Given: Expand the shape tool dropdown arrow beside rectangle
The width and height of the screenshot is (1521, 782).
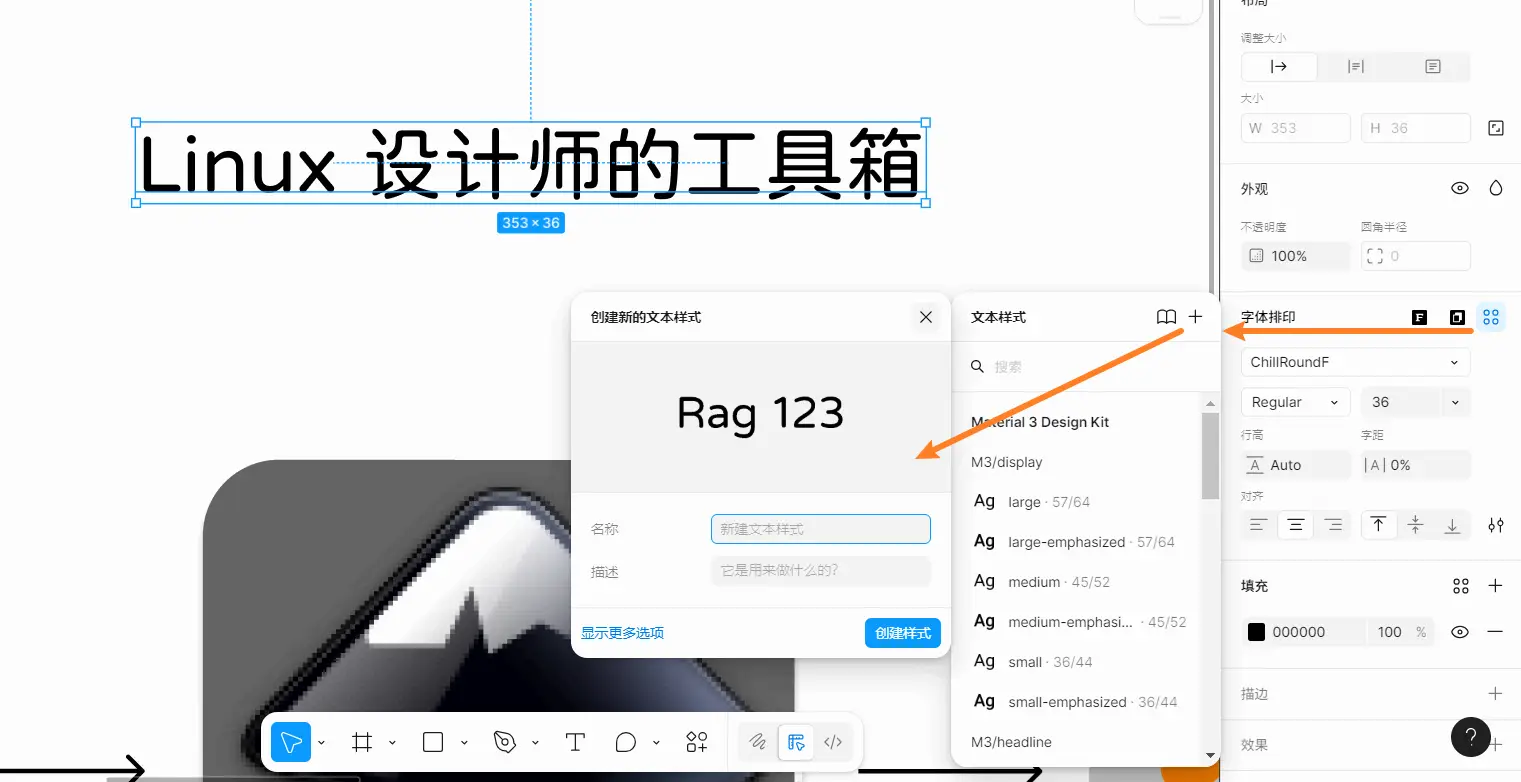Looking at the screenshot, I should (464, 743).
